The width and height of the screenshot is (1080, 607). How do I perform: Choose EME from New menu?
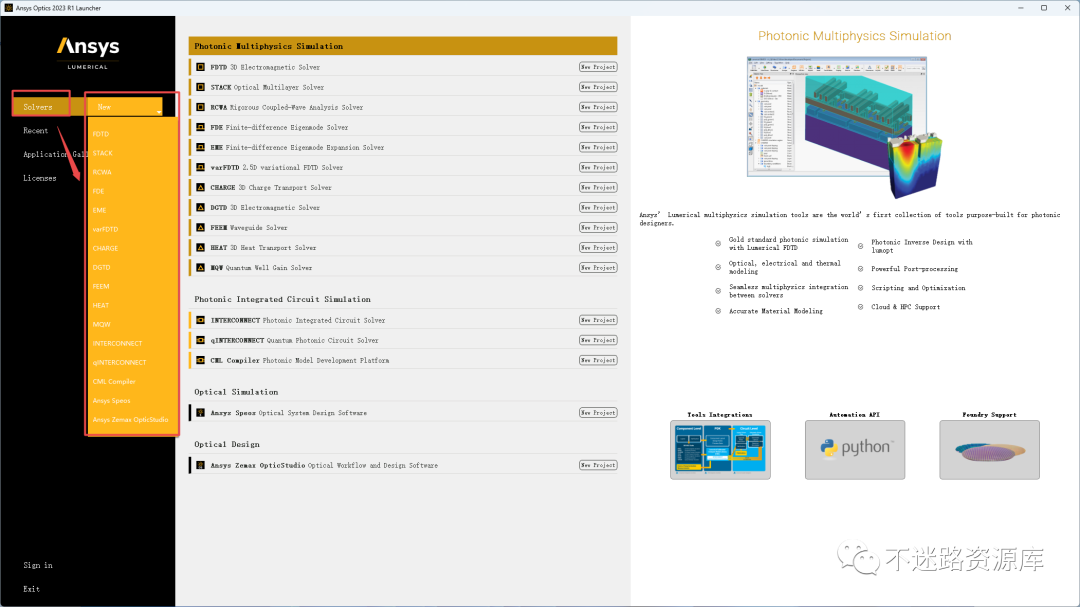point(99,210)
